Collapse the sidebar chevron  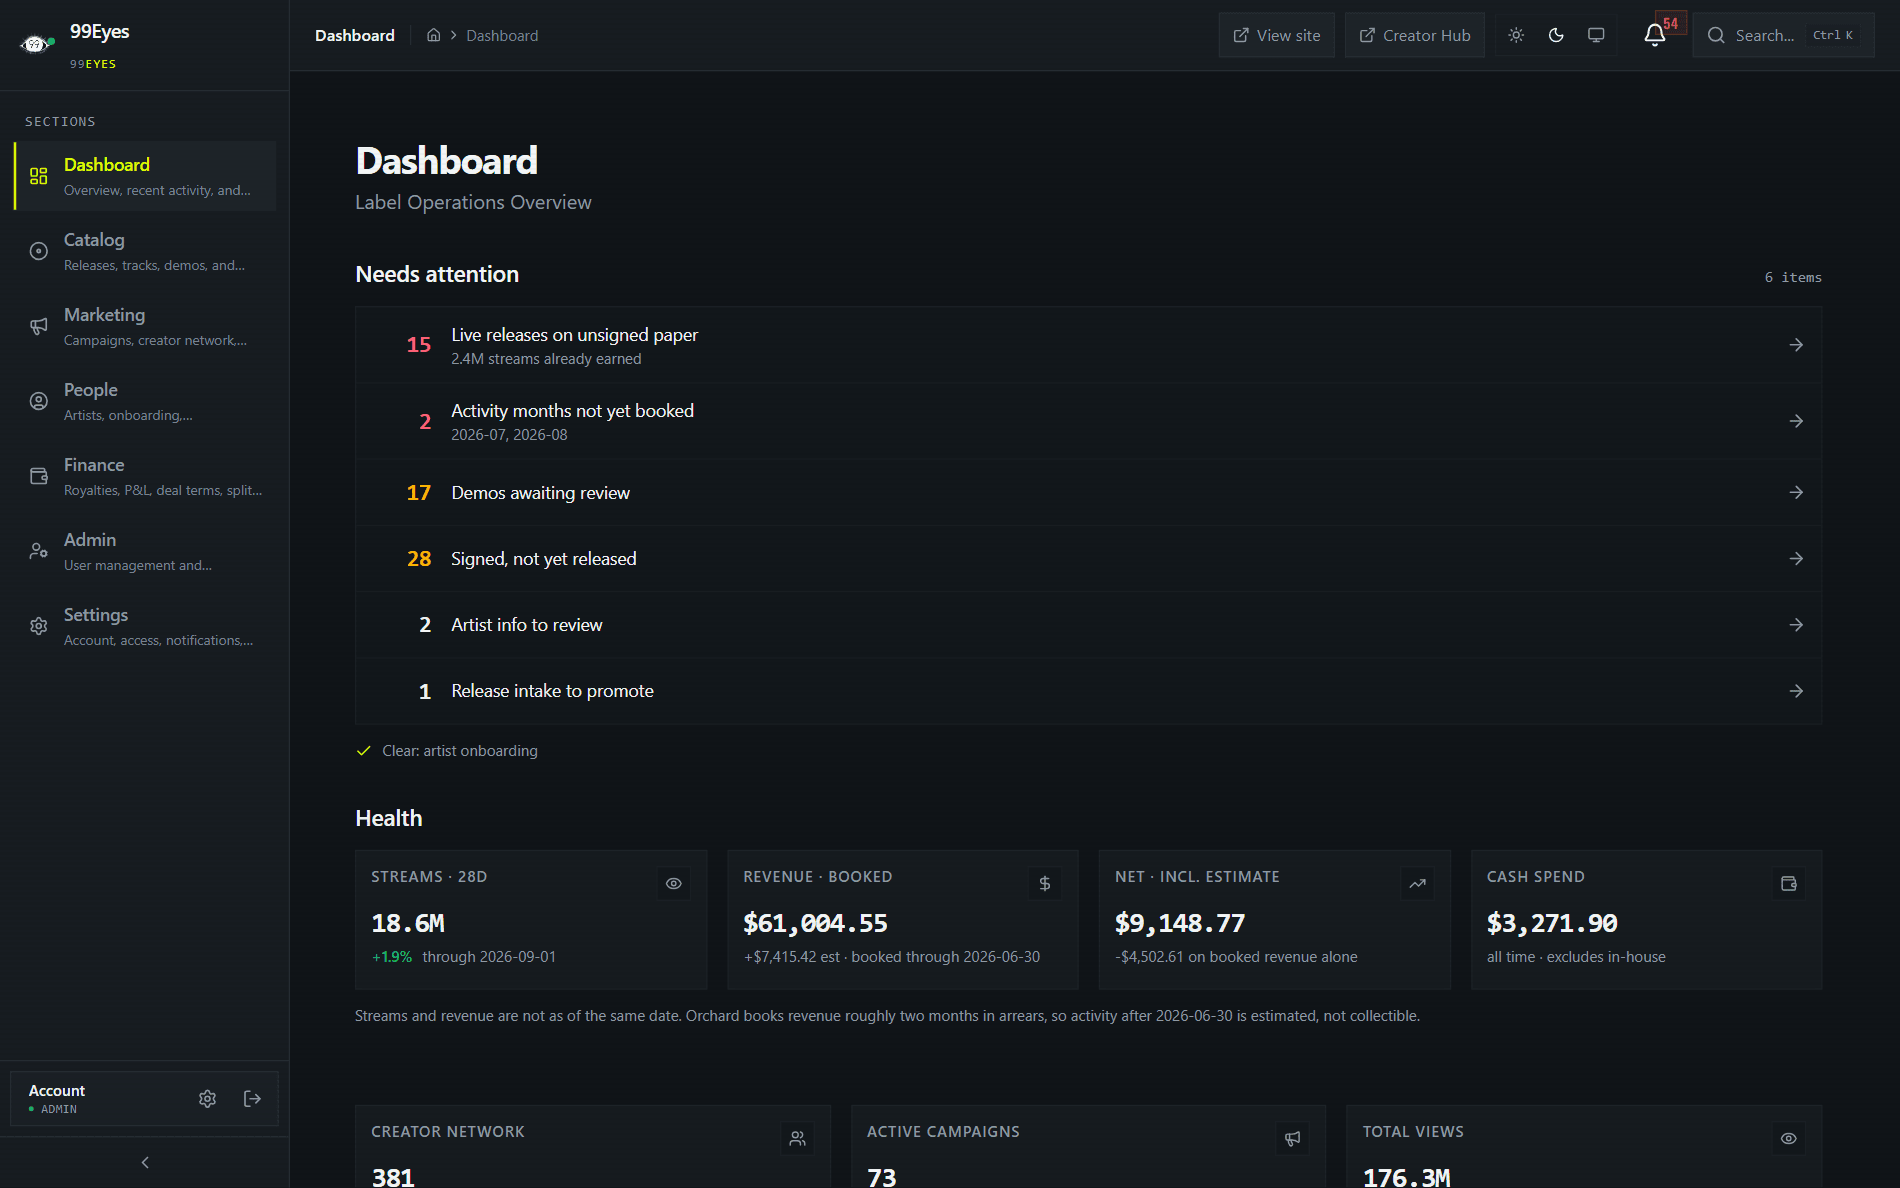click(145, 1162)
